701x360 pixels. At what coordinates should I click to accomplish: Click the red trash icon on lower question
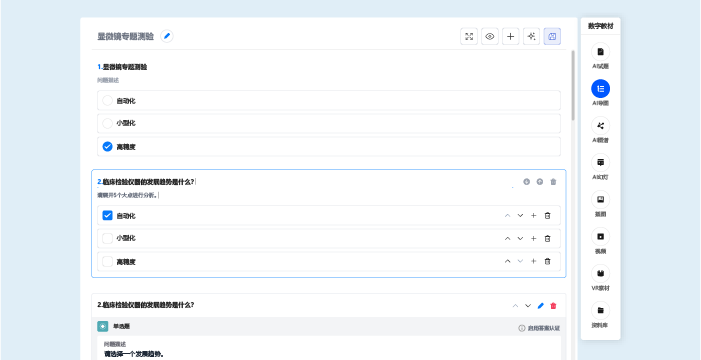pyautogui.click(x=553, y=306)
